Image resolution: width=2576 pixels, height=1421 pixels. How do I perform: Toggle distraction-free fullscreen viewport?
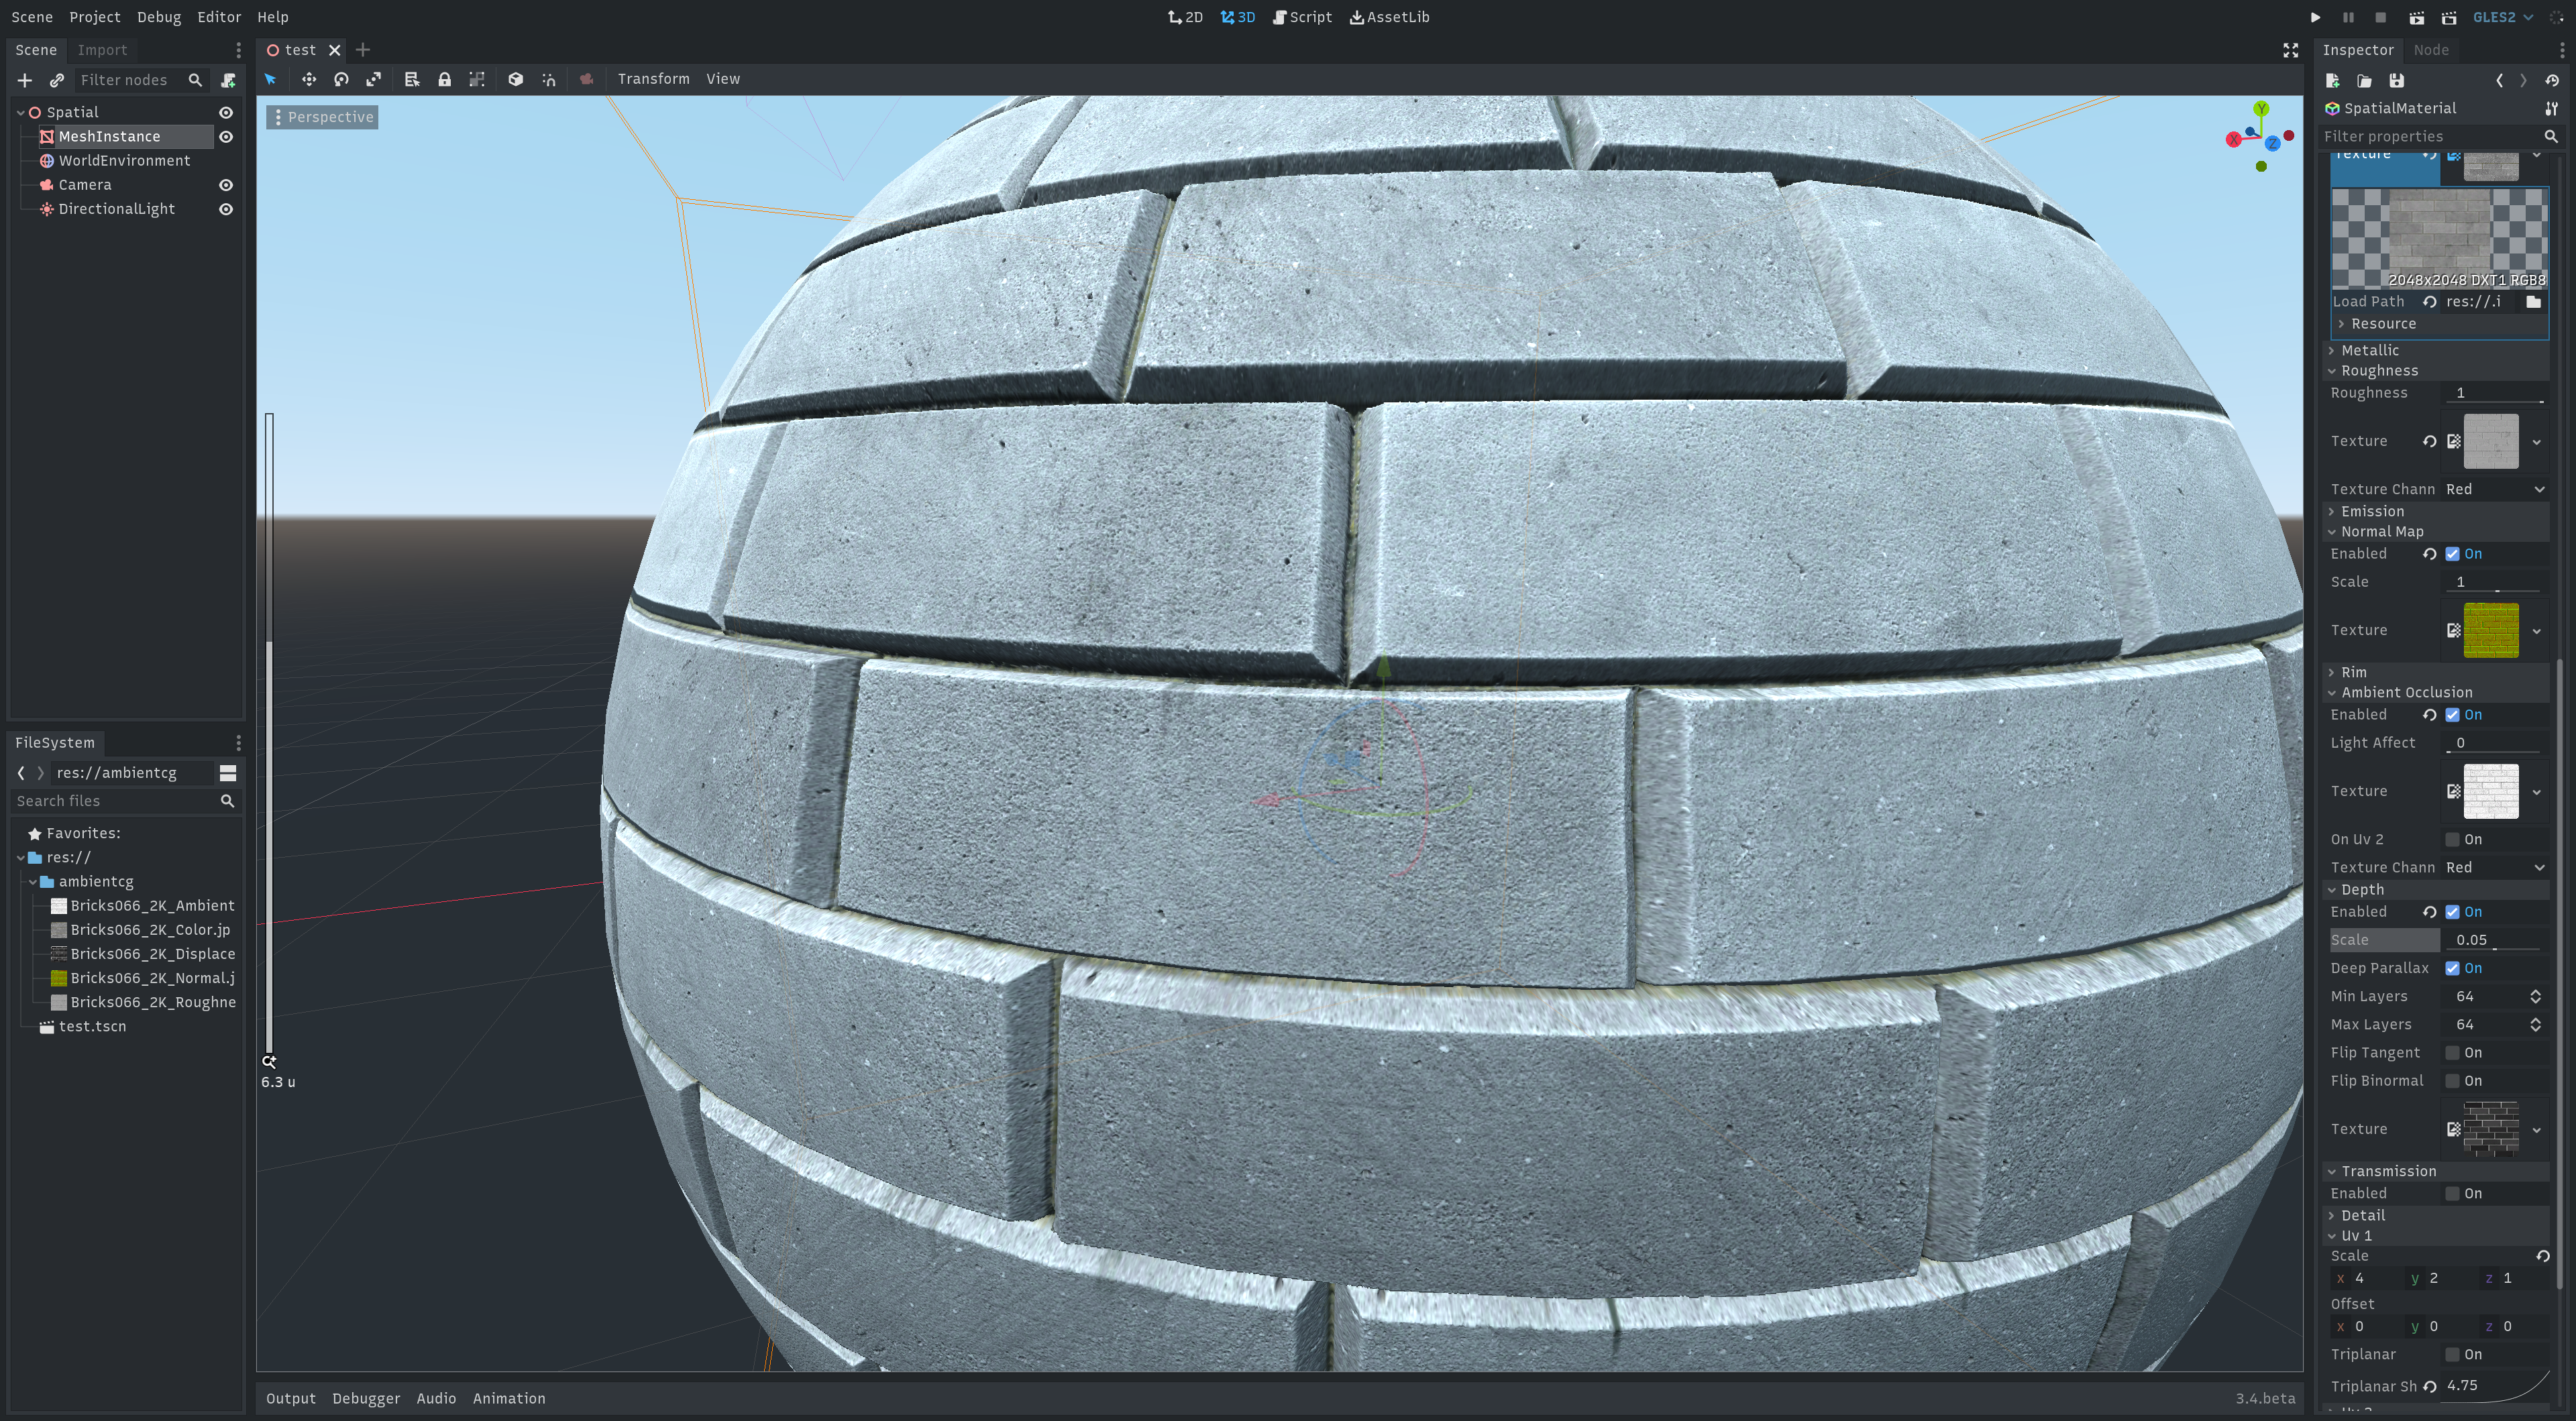coord(2290,50)
